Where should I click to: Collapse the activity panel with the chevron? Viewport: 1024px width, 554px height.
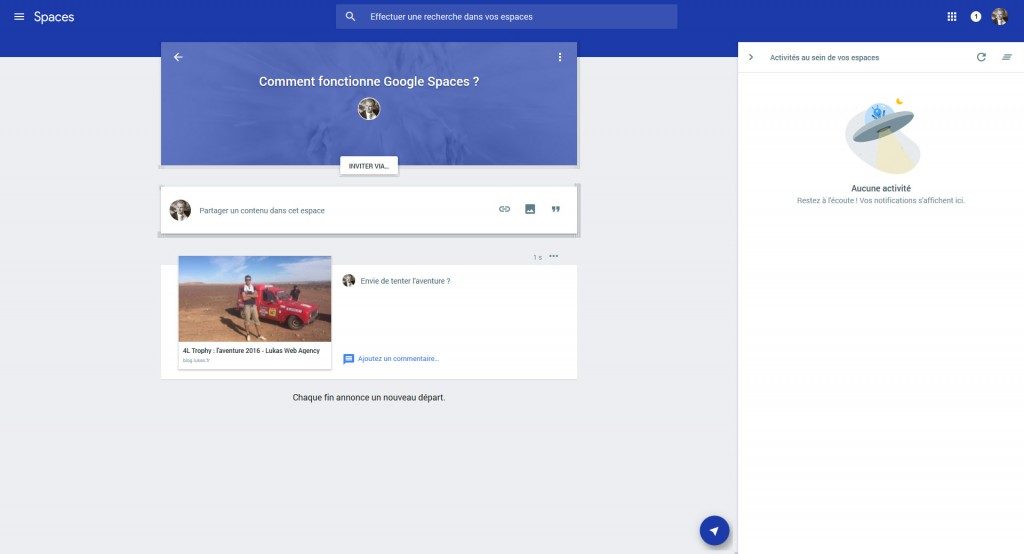tap(751, 57)
